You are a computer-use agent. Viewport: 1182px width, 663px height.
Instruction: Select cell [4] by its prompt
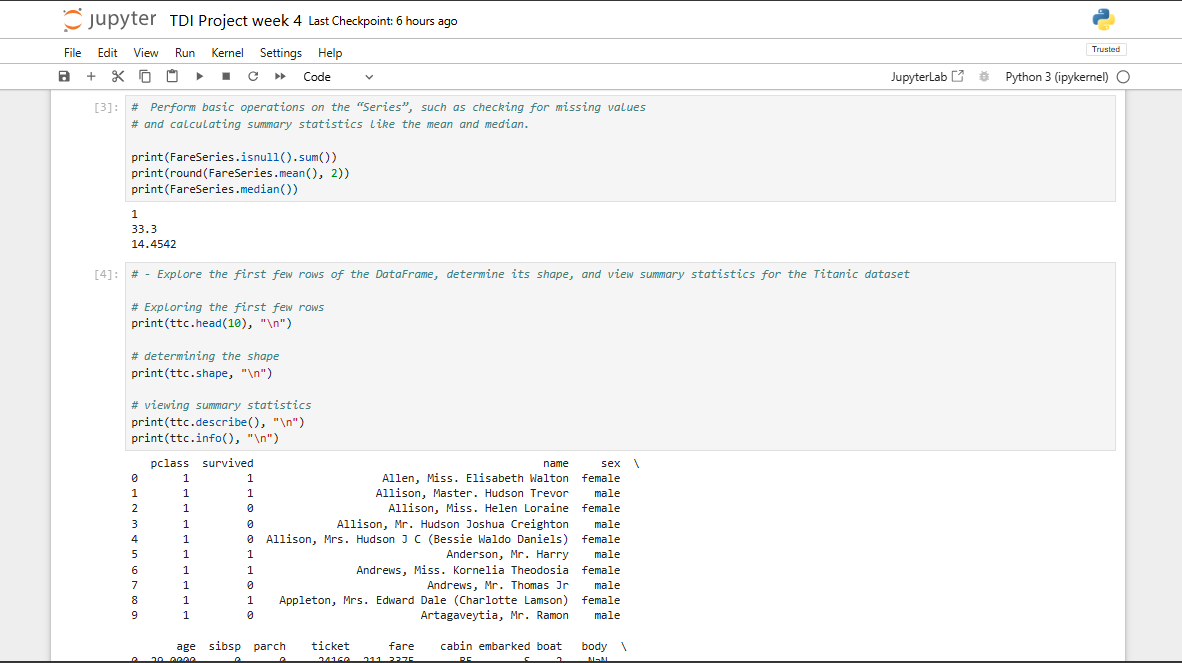point(106,274)
